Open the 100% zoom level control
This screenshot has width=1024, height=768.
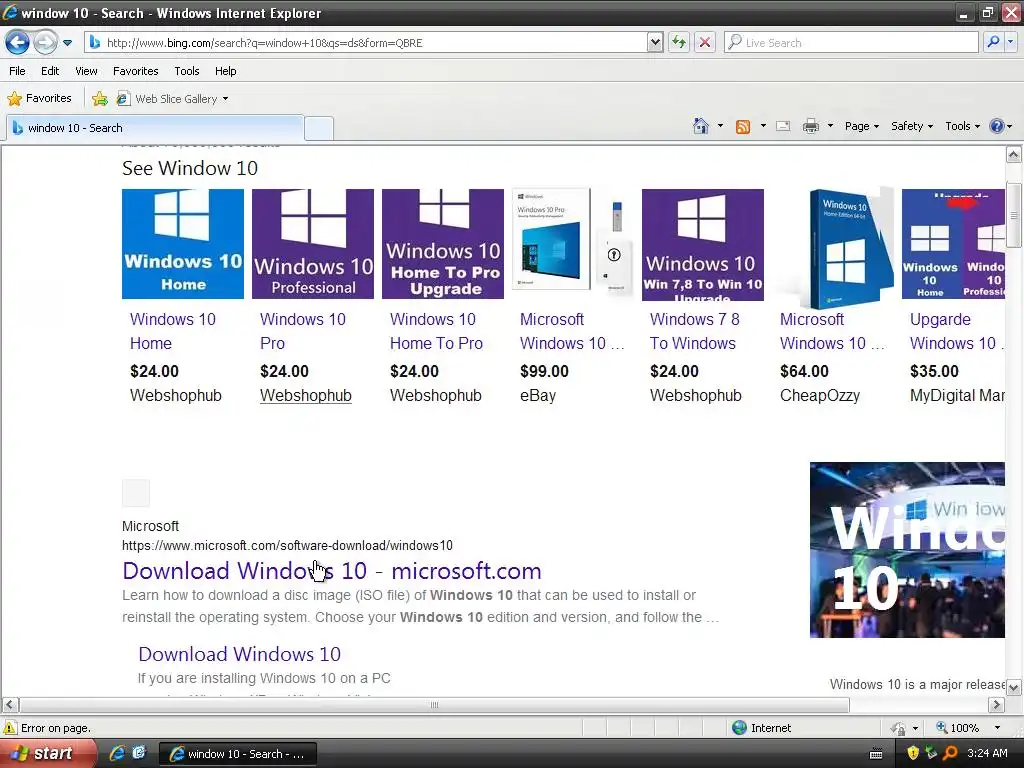coord(968,728)
